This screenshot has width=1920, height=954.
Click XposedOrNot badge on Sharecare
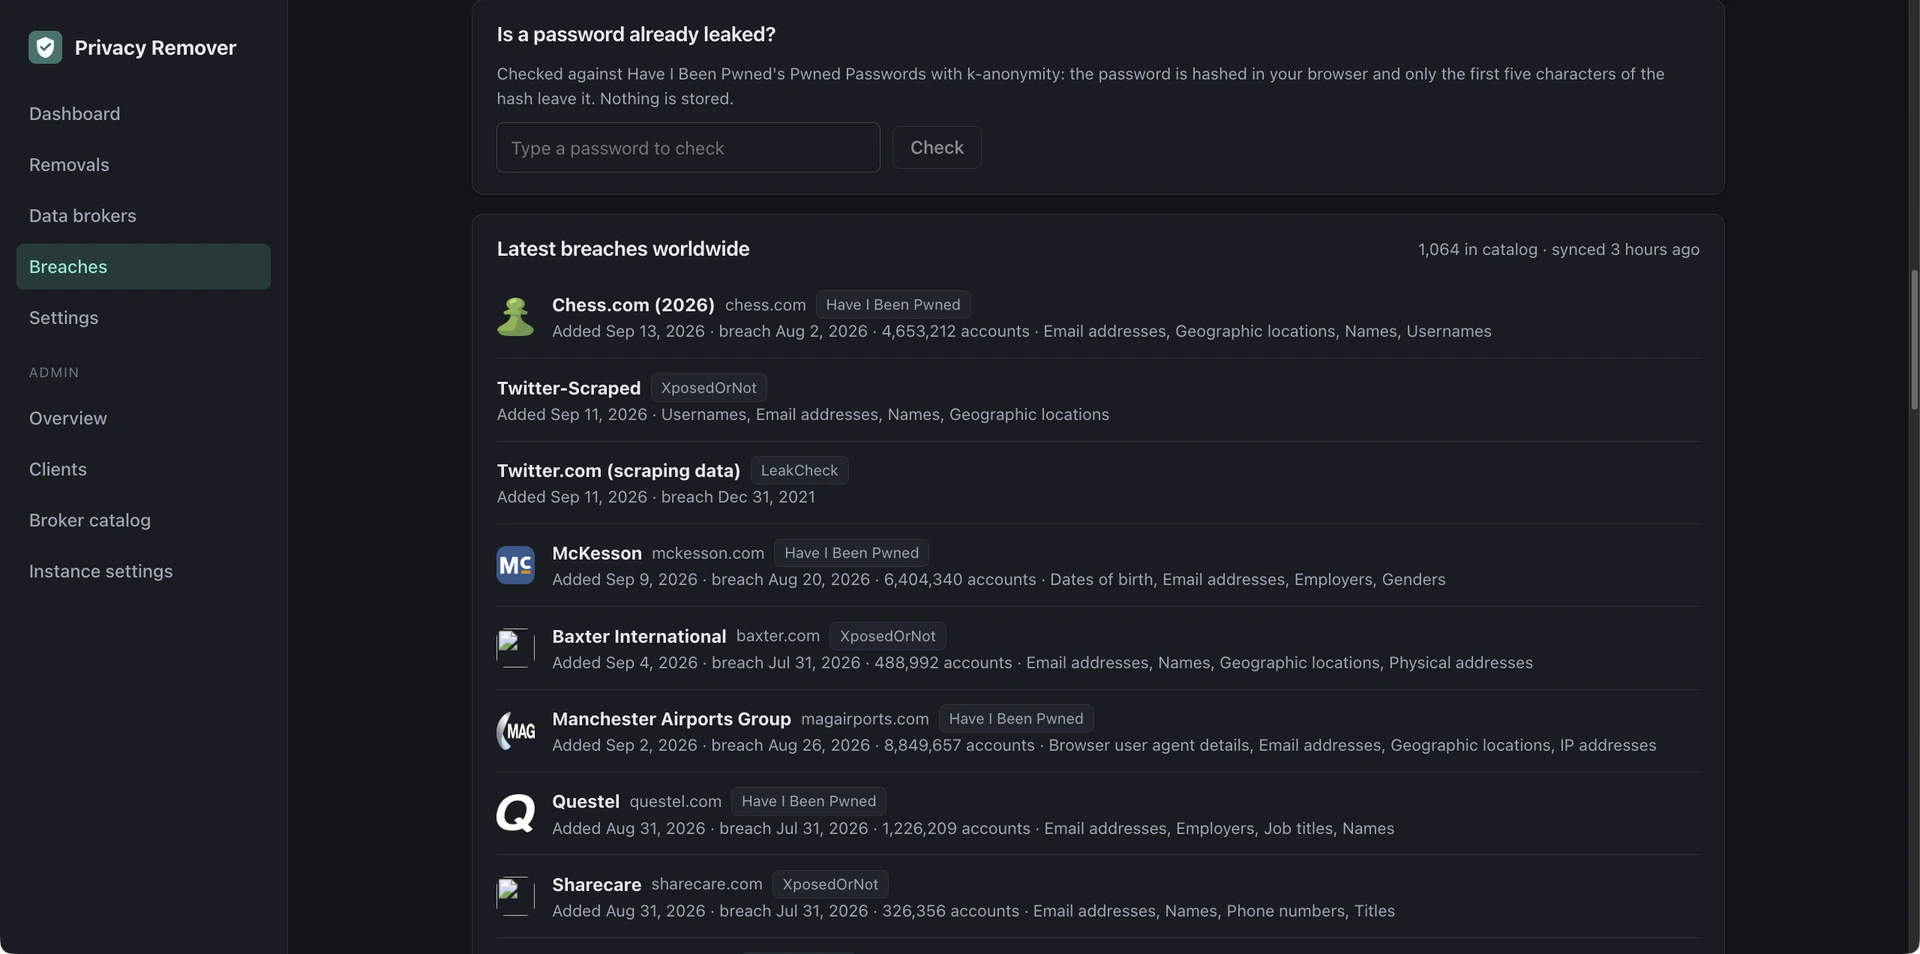pos(830,884)
